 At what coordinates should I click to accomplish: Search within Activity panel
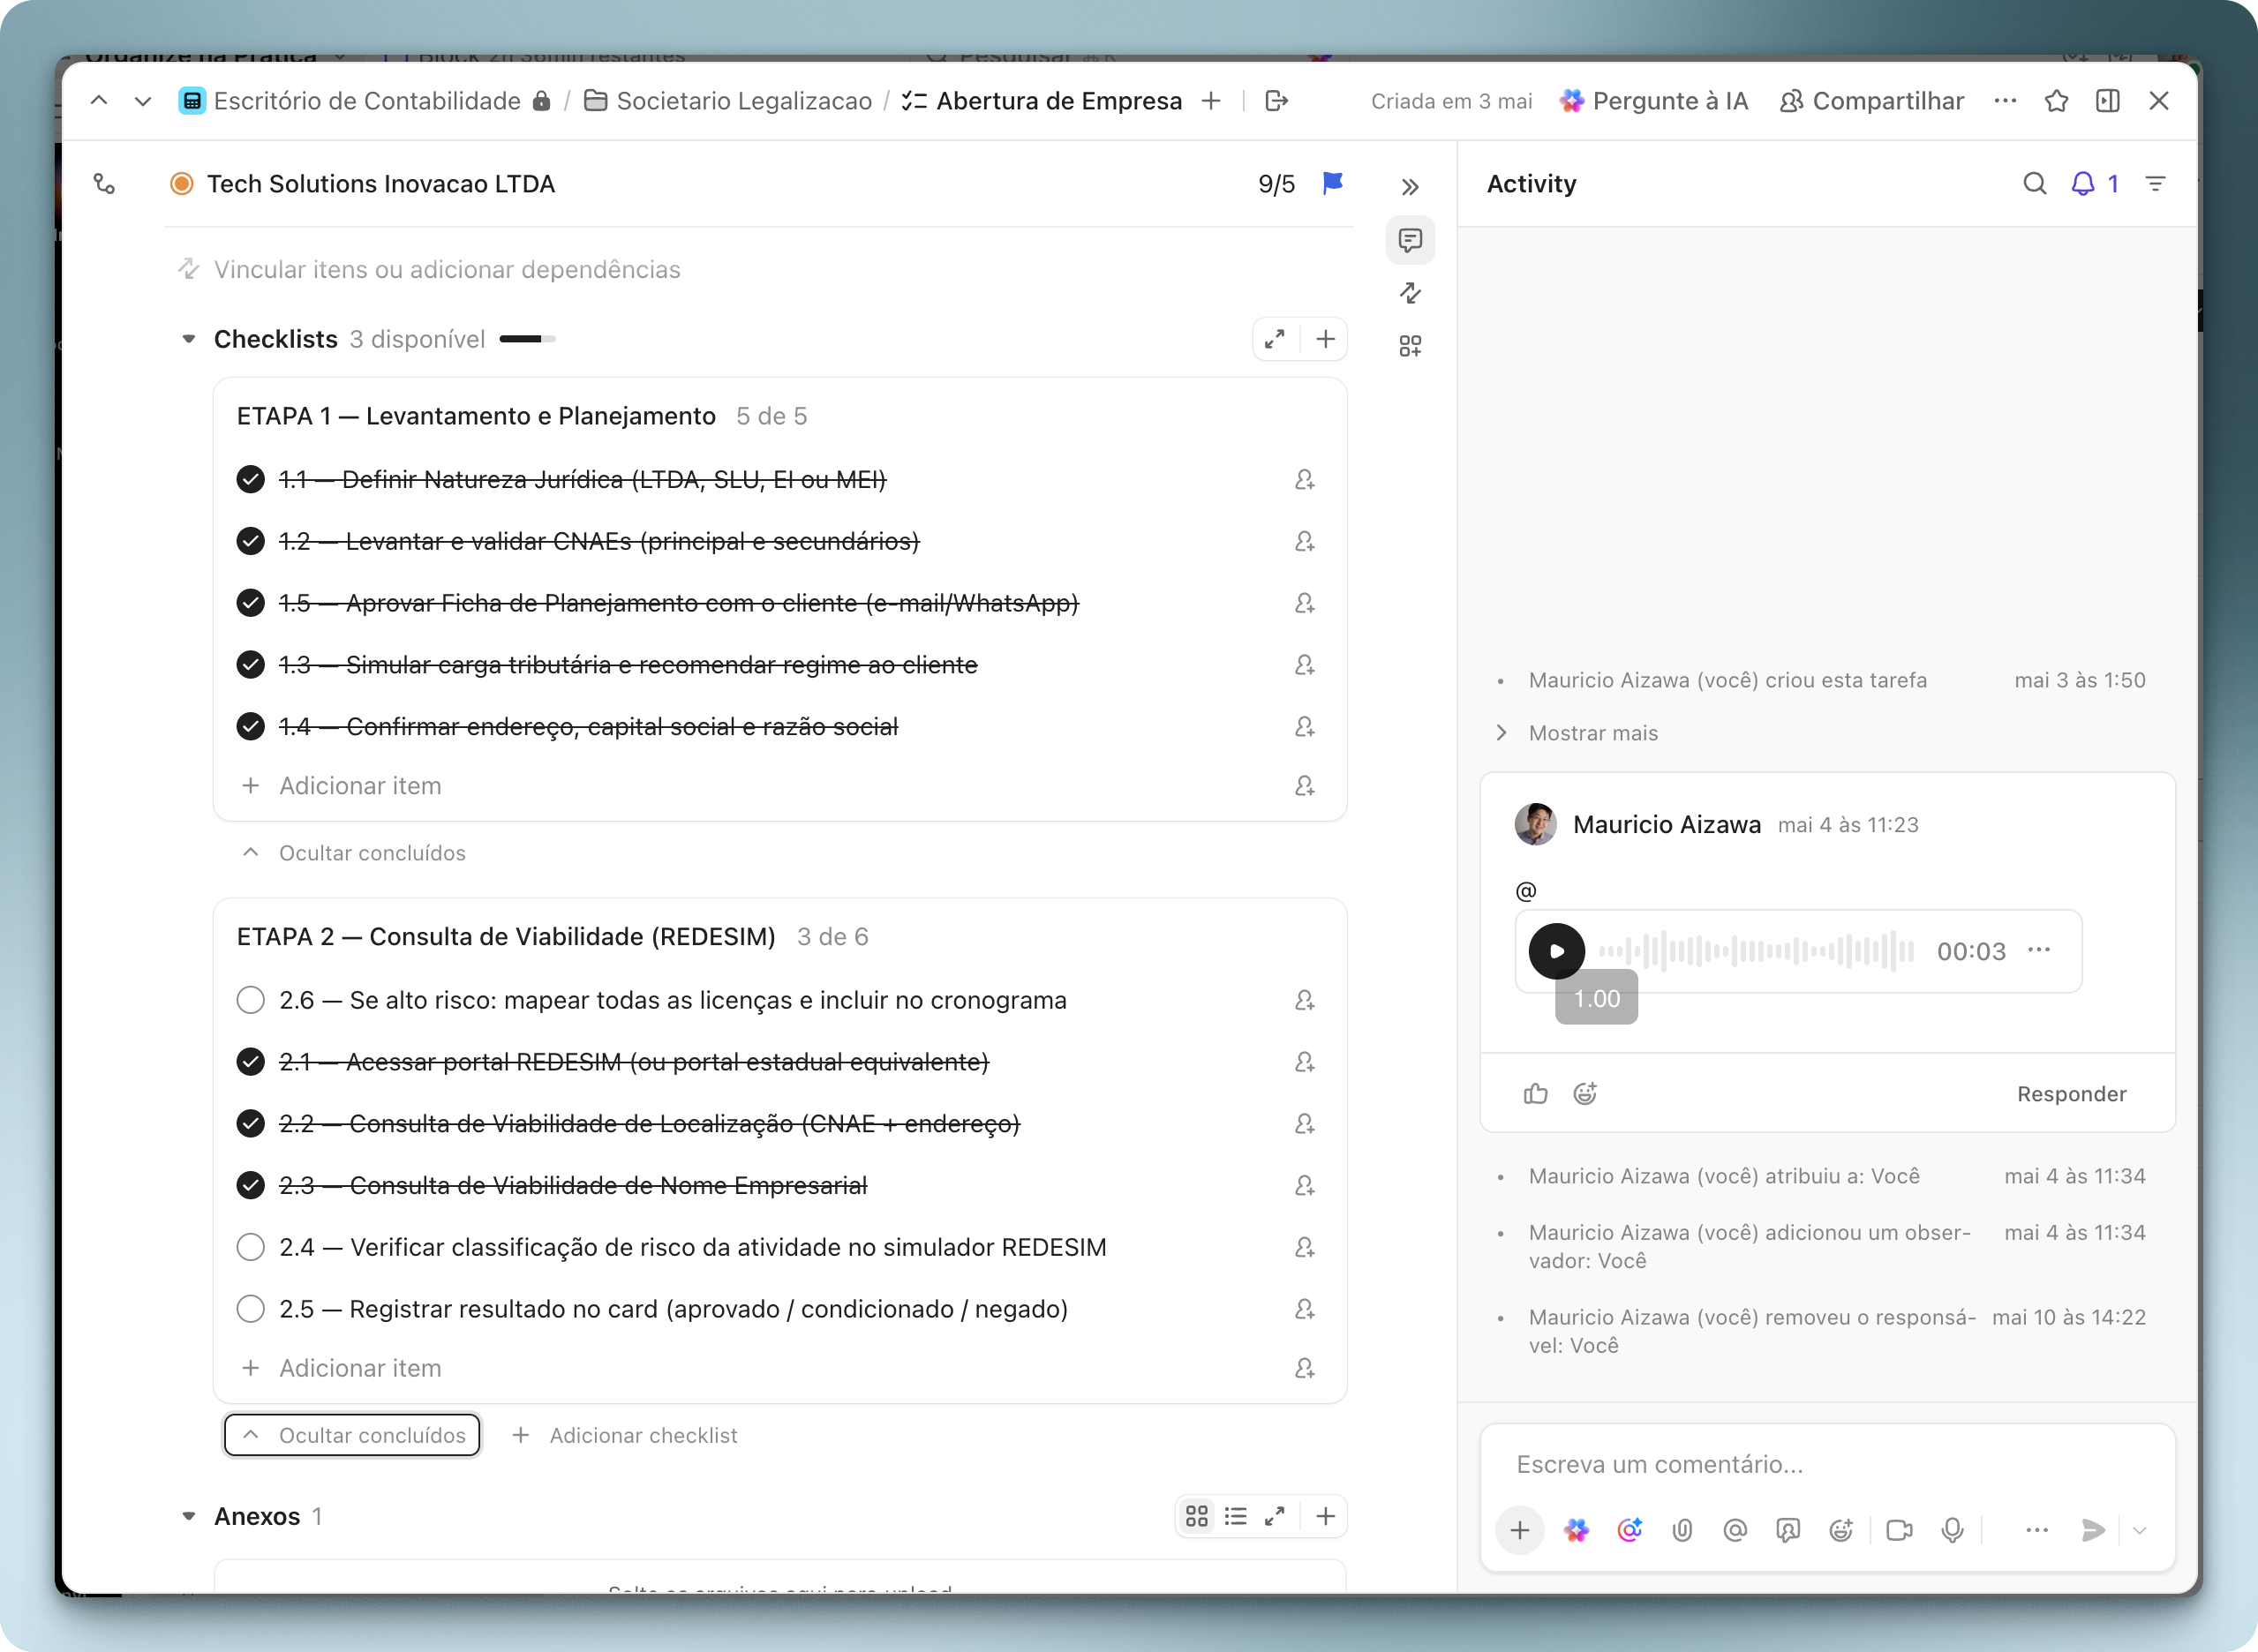click(x=2034, y=184)
